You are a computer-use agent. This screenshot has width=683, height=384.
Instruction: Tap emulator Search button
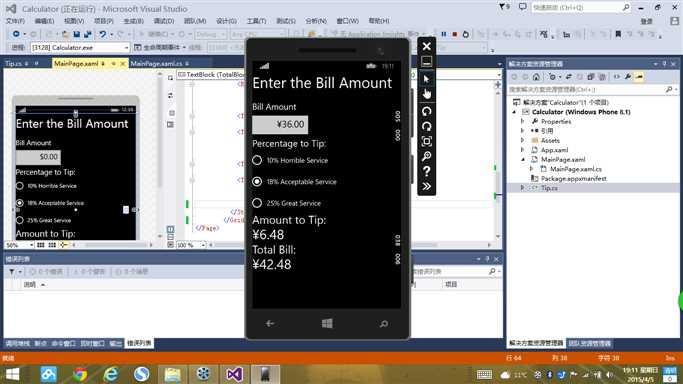384,323
